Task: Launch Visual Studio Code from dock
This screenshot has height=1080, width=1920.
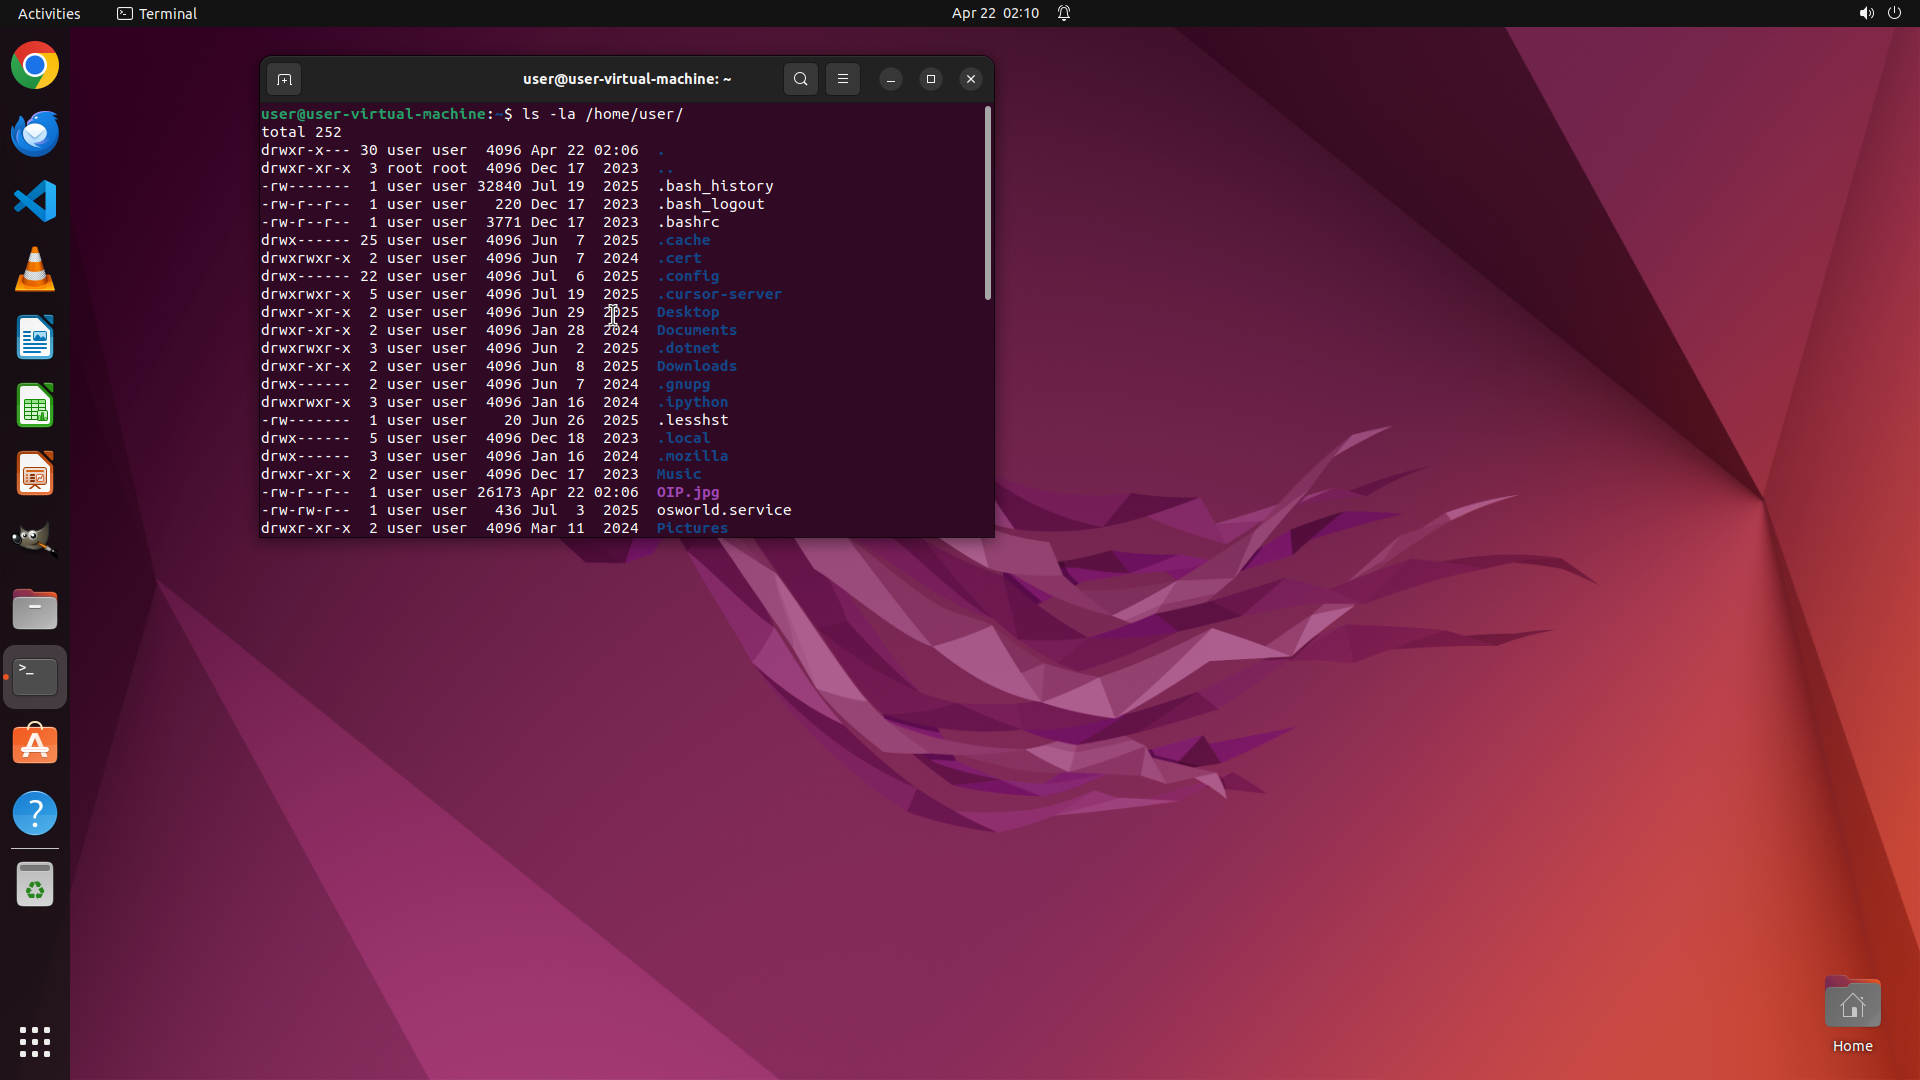Action: pyautogui.click(x=35, y=202)
